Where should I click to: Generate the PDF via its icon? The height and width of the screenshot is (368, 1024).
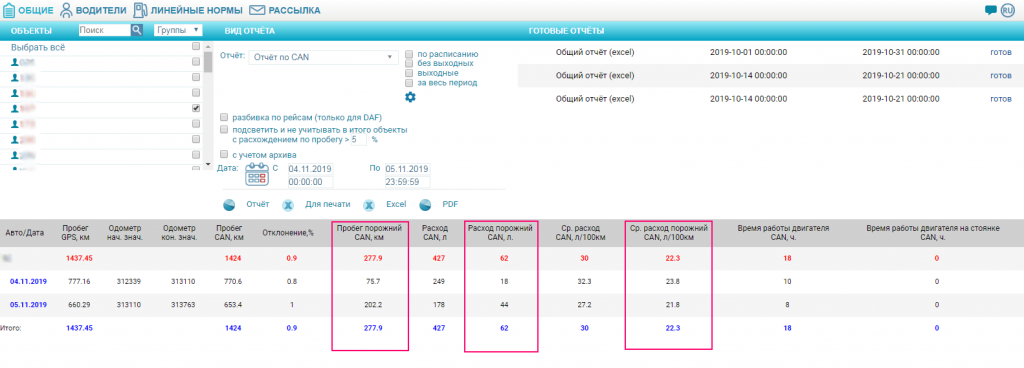pyautogui.click(x=426, y=204)
